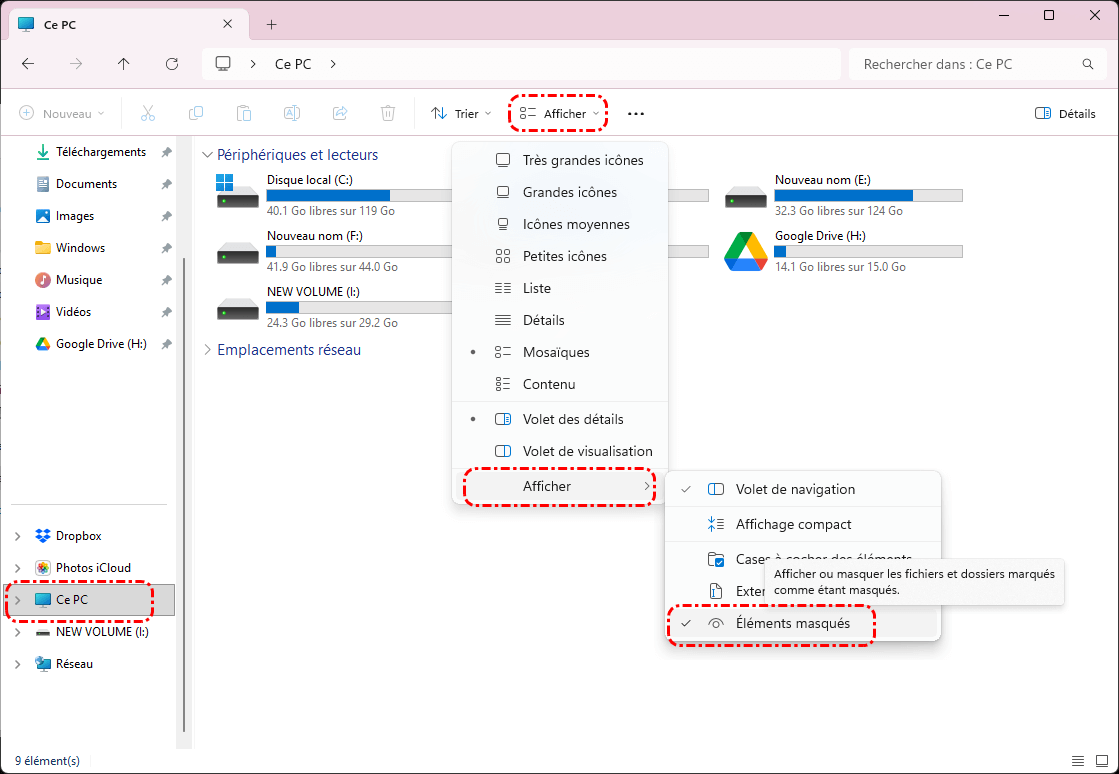Screen dimensions: 1119x774
Task: Toggle the Détails pane button
Action: point(1065,114)
